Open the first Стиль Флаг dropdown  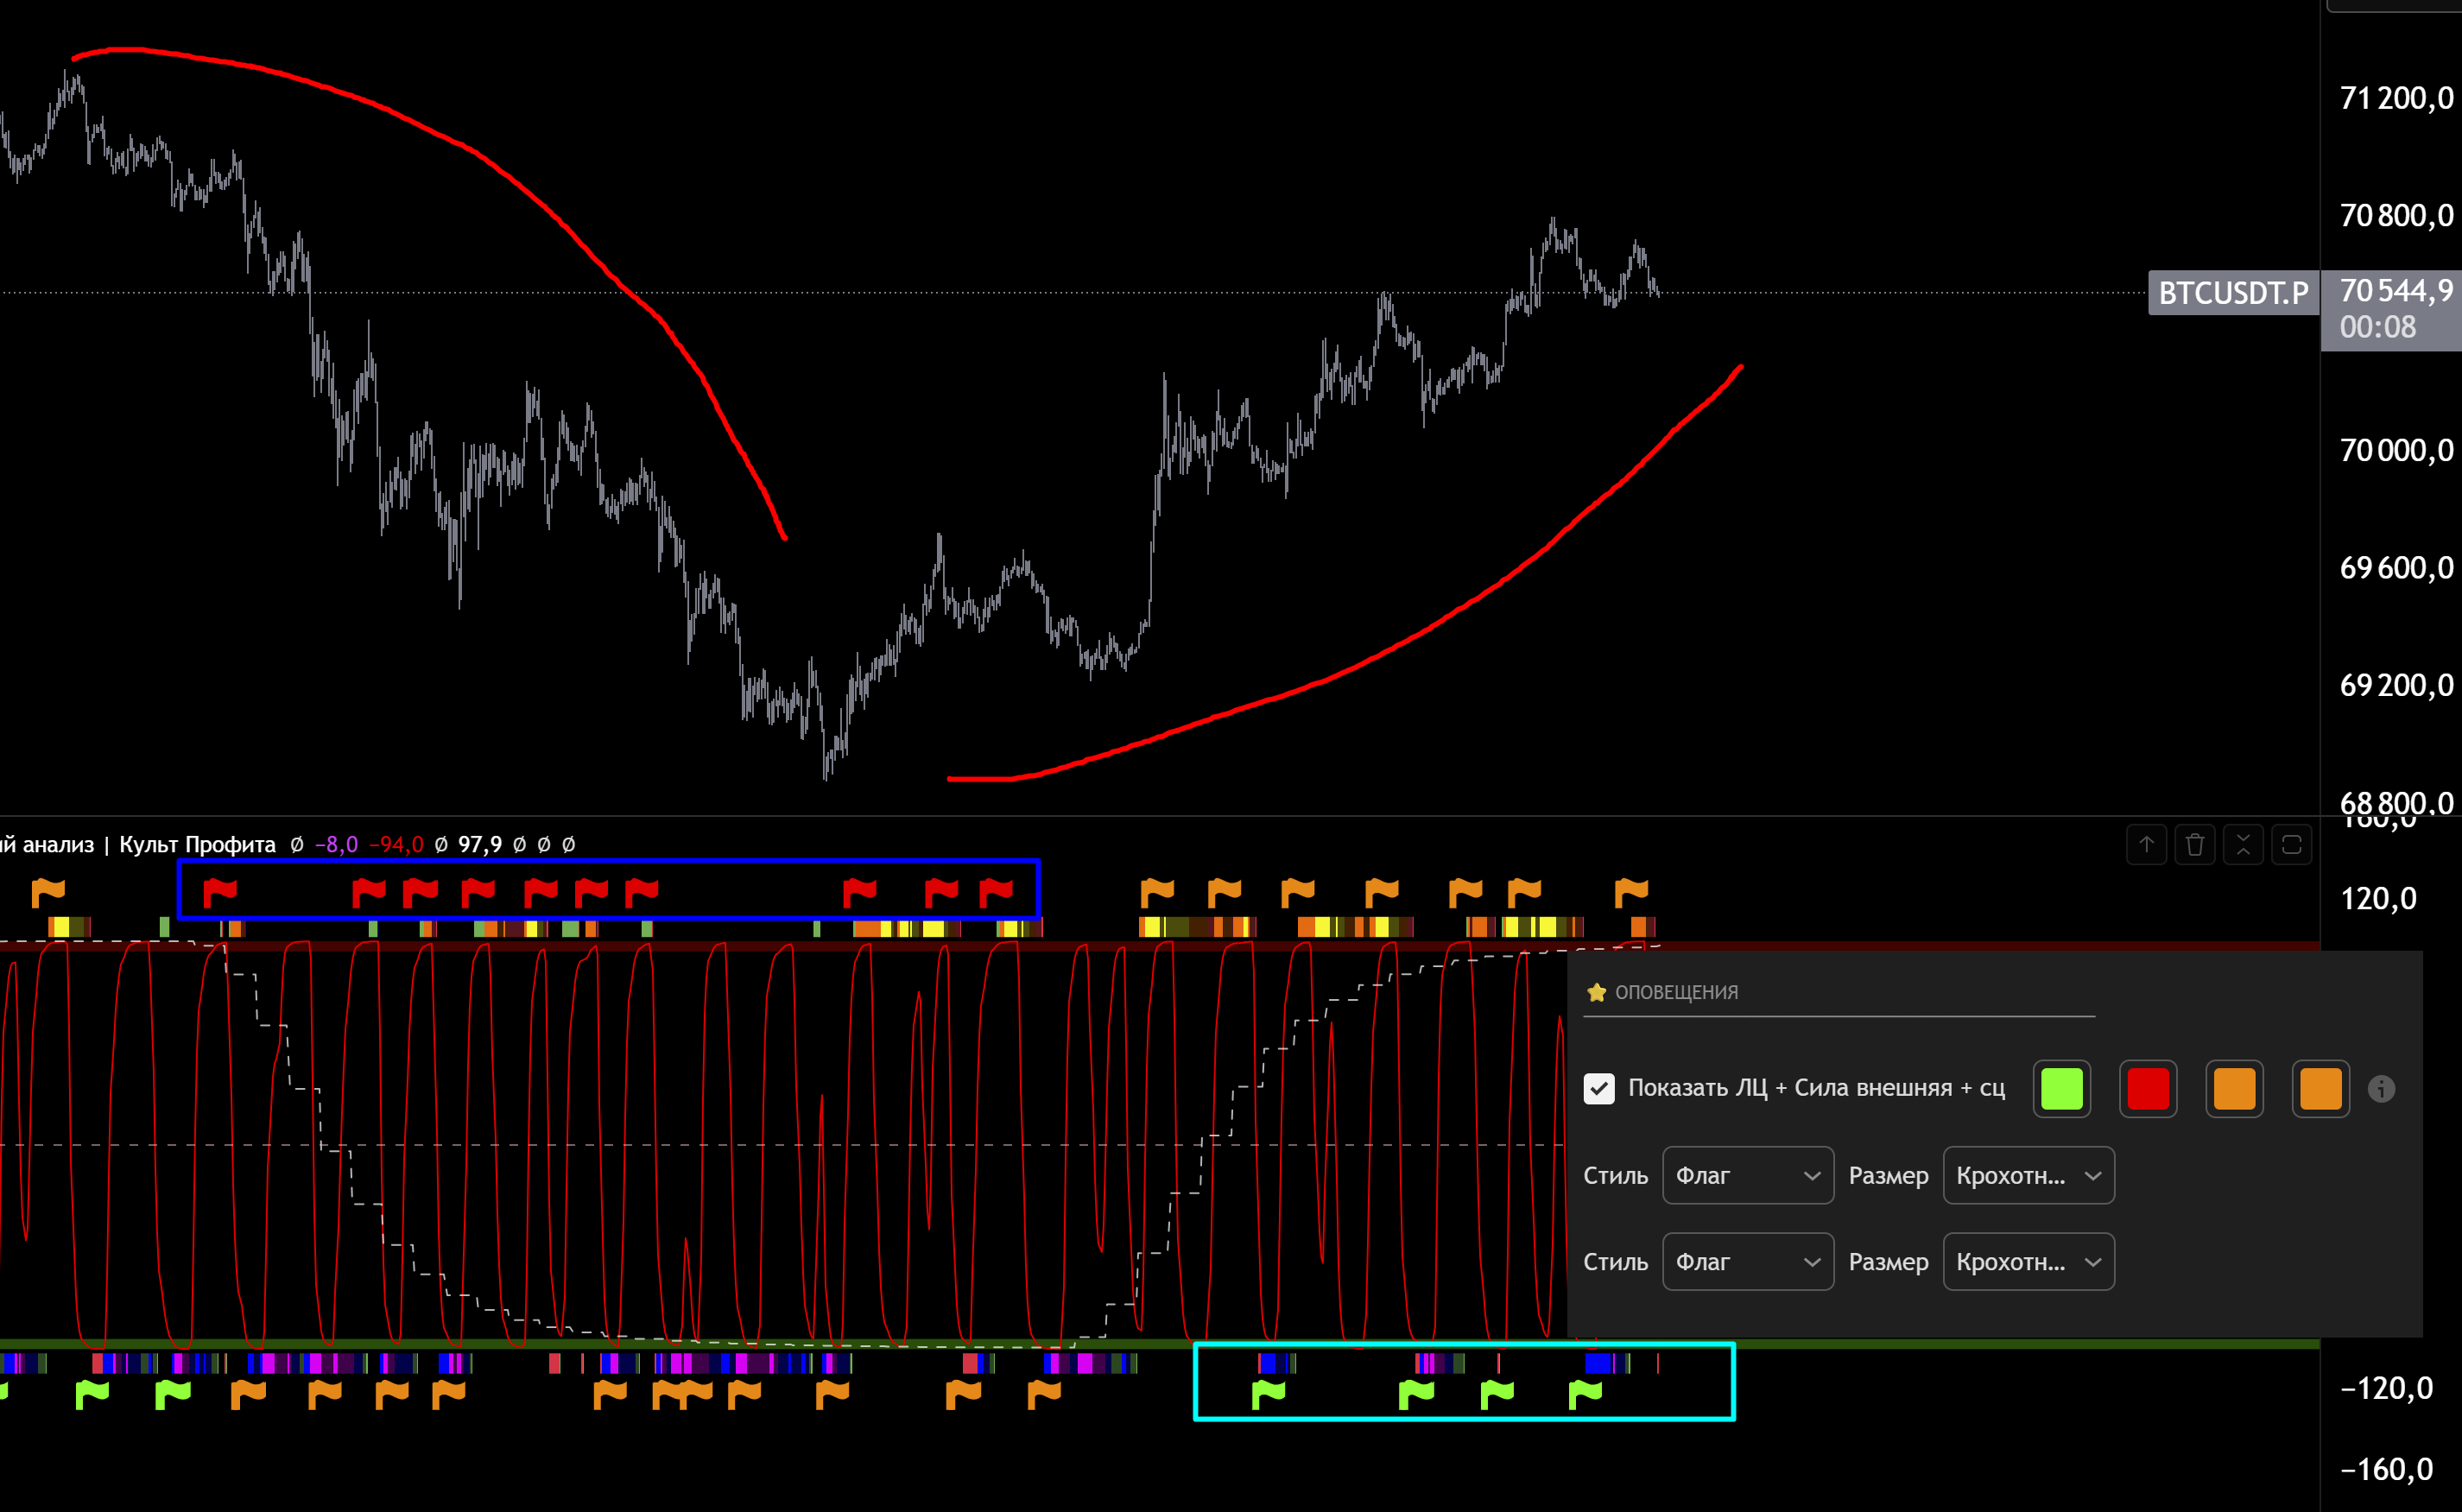(x=1747, y=1175)
